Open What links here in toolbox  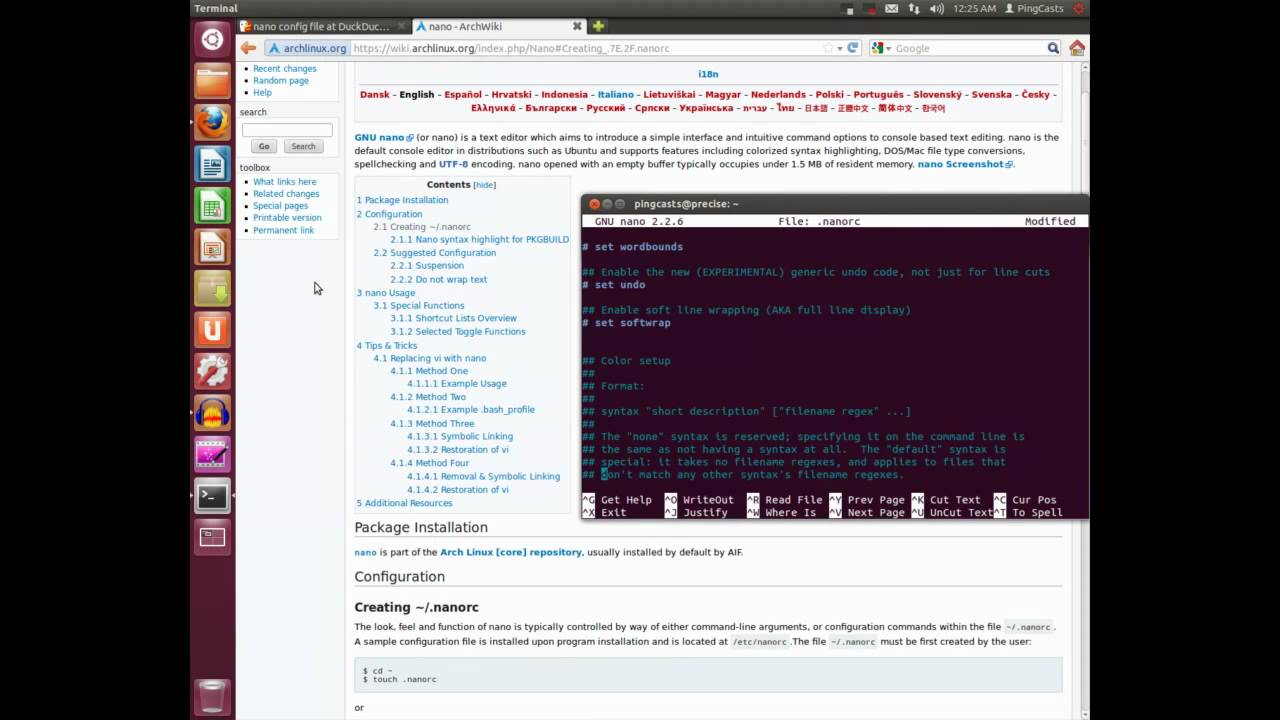(285, 182)
